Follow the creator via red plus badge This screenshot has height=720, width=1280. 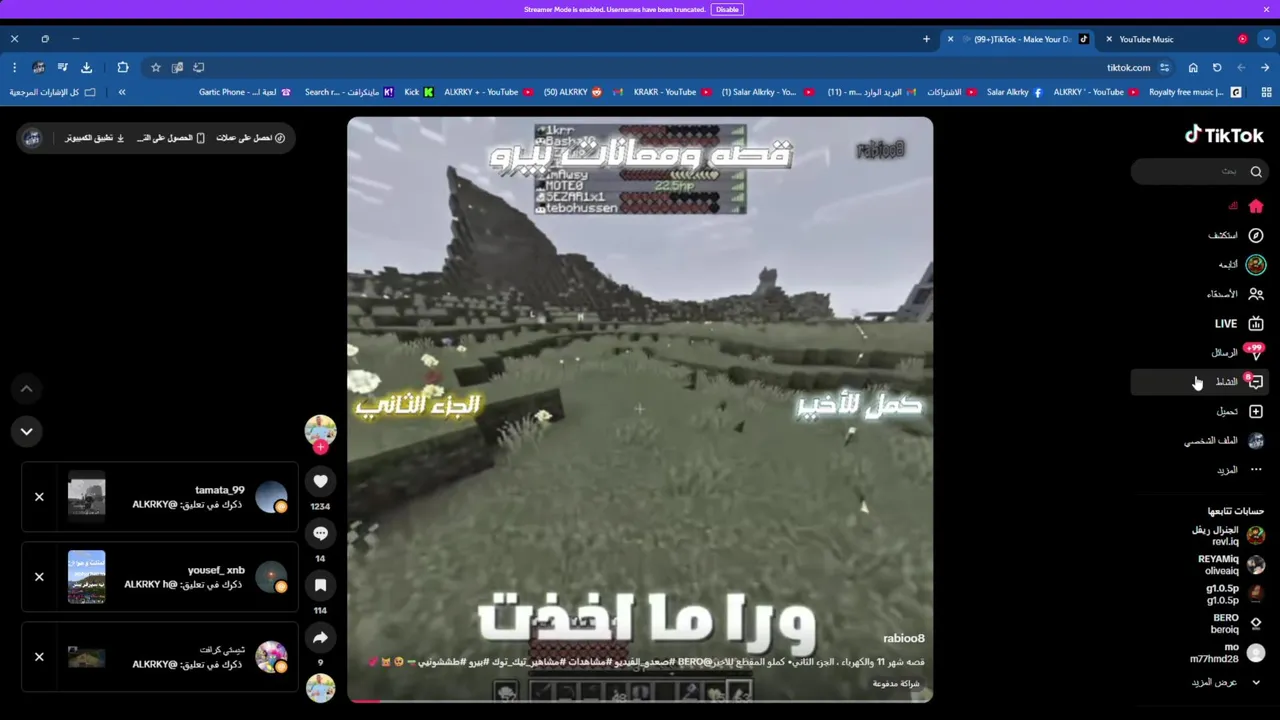click(320, 447)
